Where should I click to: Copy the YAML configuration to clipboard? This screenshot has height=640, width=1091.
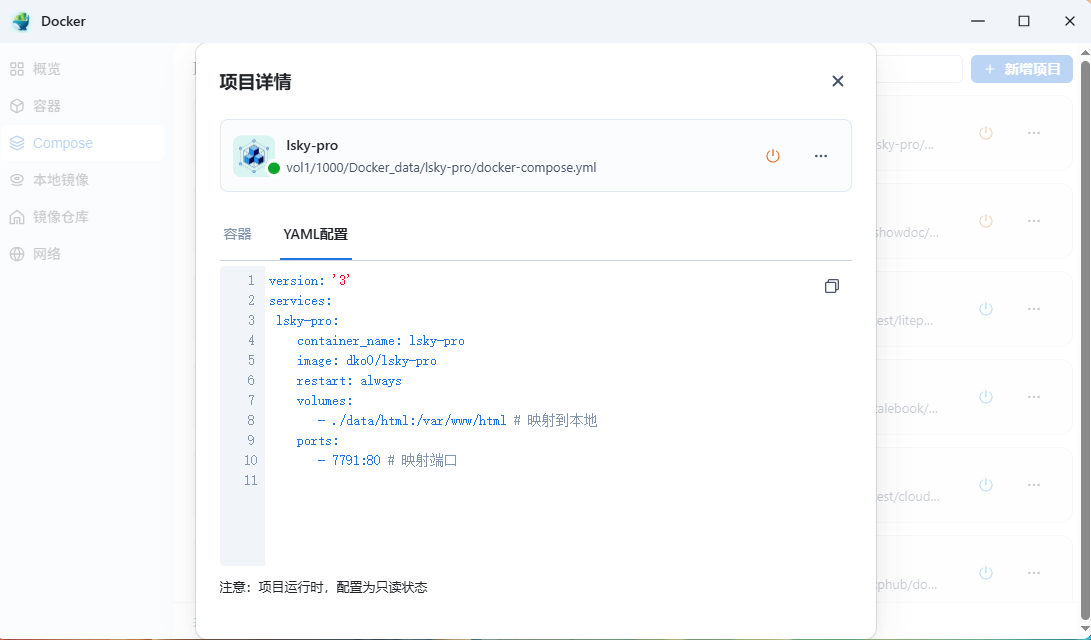[x=831, y=286]
